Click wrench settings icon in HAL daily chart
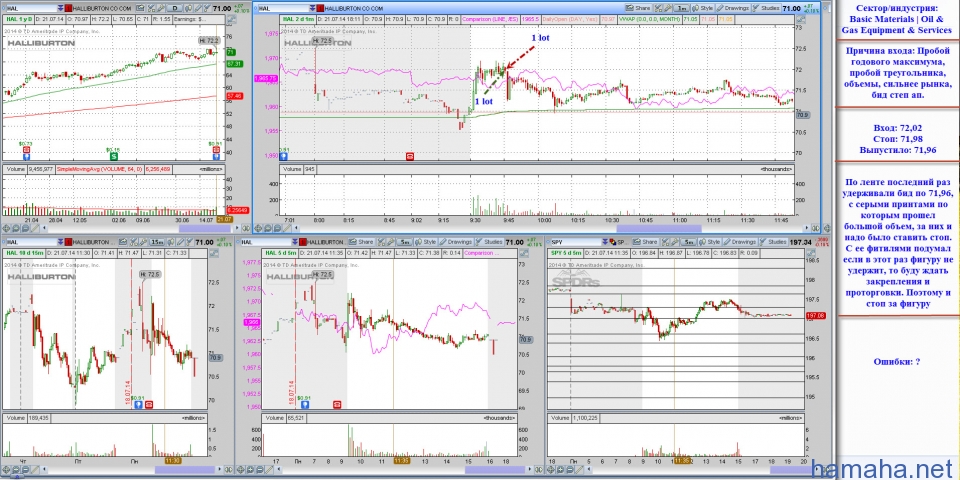This screenshot has height=480, width=960. [x=160, y=8]
